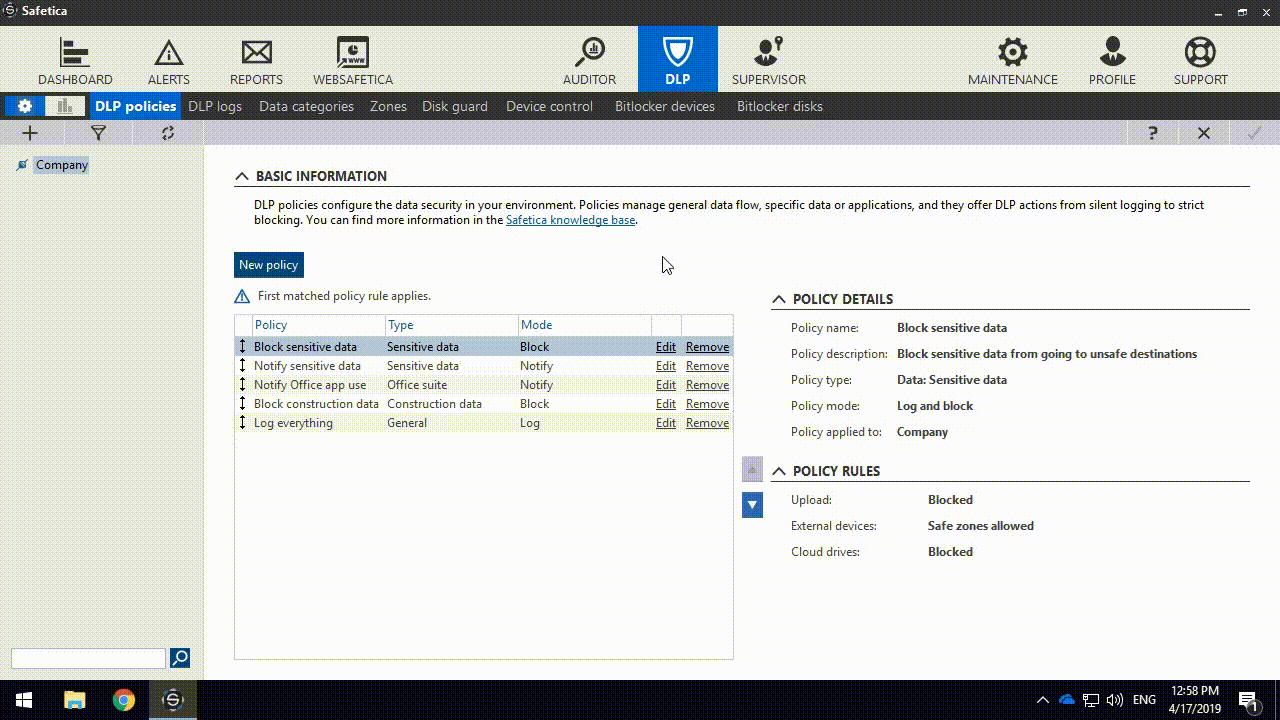Click the search field in the left panel
Viewport: 1280px width, 720px height.
click(87, 658)
